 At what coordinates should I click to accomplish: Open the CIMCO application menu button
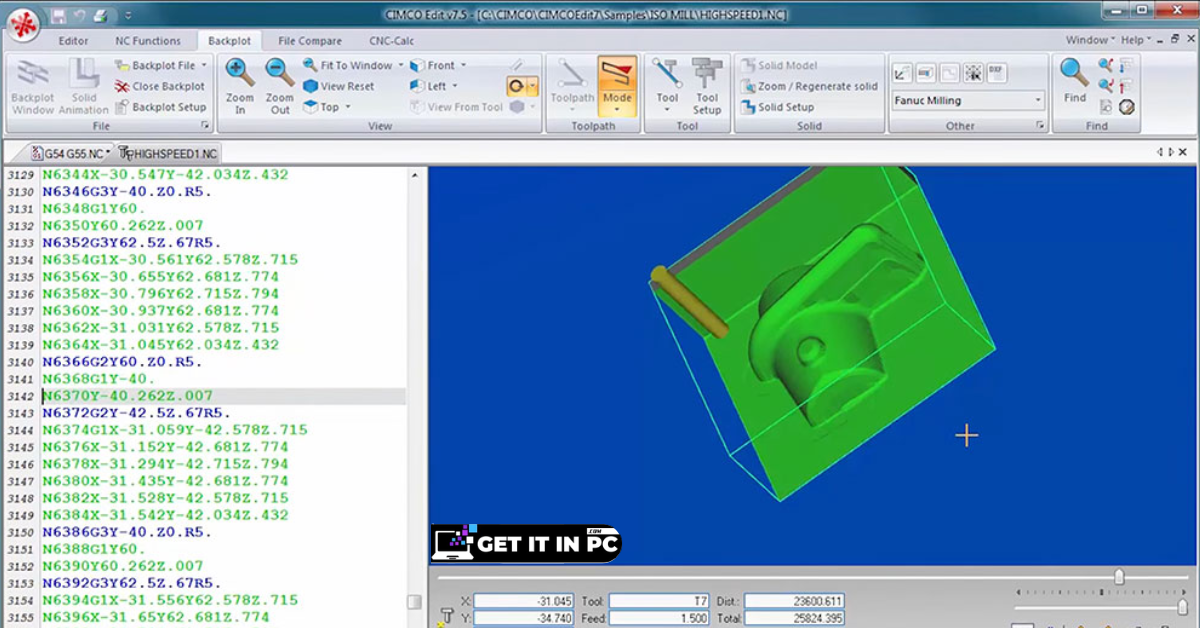[23, 22]
